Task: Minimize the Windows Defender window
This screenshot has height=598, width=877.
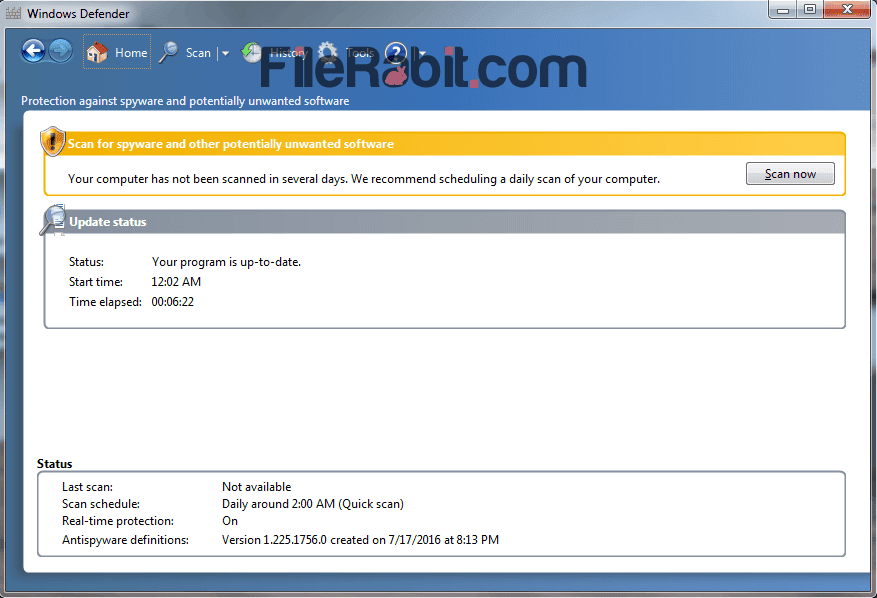Action: pyautogui.click(x=782, y=10)
